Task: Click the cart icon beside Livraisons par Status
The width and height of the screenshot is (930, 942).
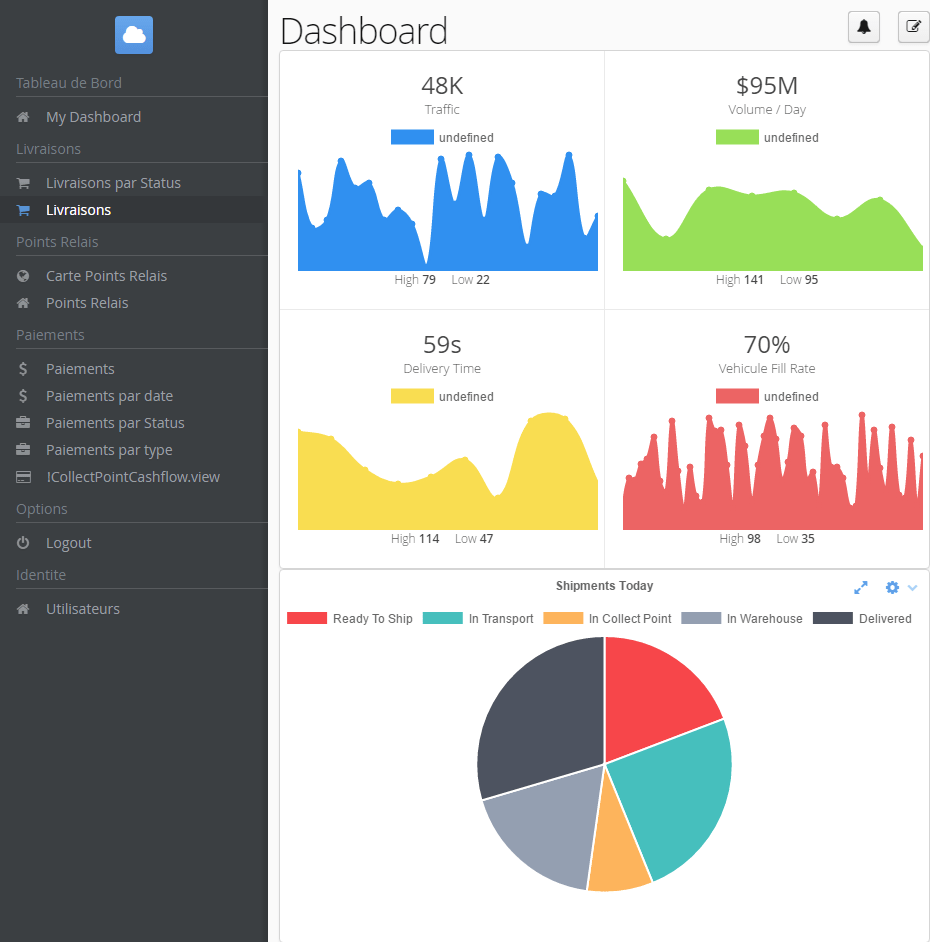Action: point(23,183)
